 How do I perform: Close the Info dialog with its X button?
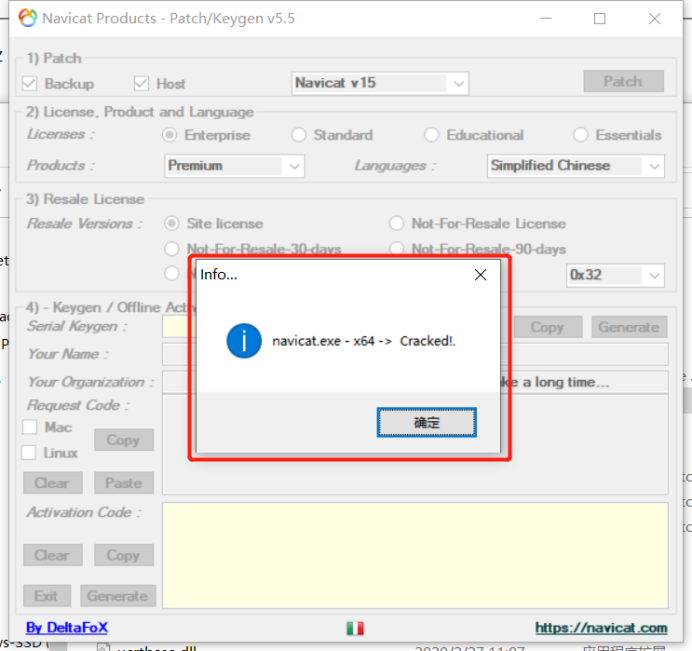pos(480,275)
